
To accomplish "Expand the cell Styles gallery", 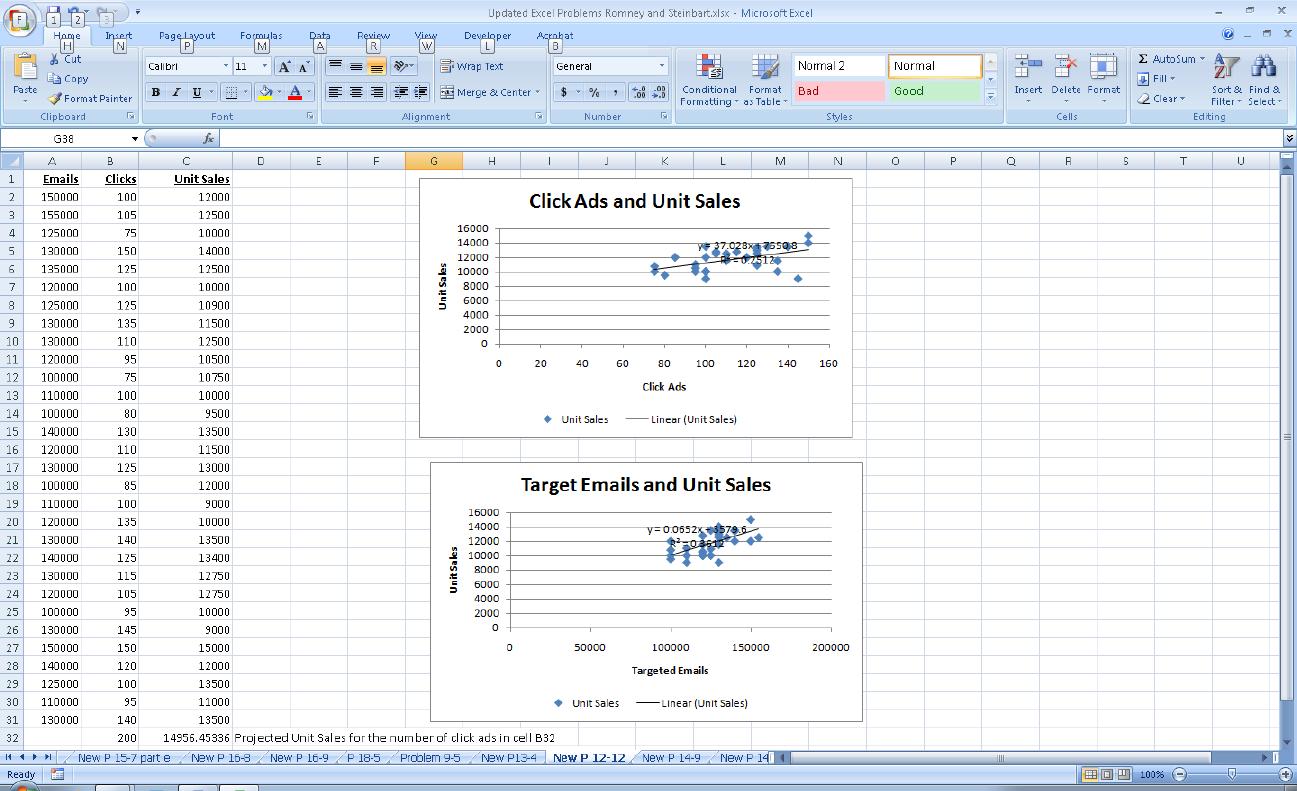I will pyautogui.click(x=991, y=97).
